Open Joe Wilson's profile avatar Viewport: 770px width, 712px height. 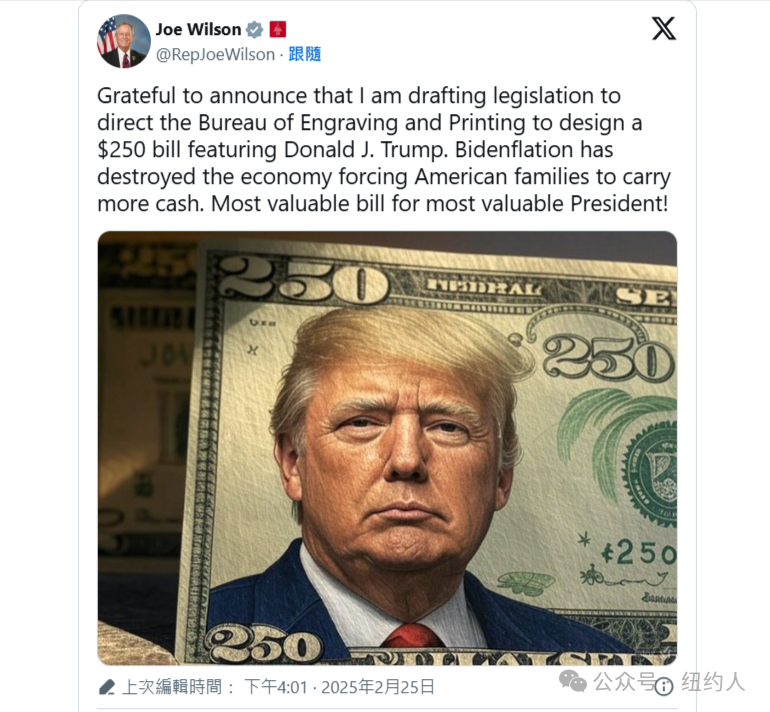tap(124, 41)
